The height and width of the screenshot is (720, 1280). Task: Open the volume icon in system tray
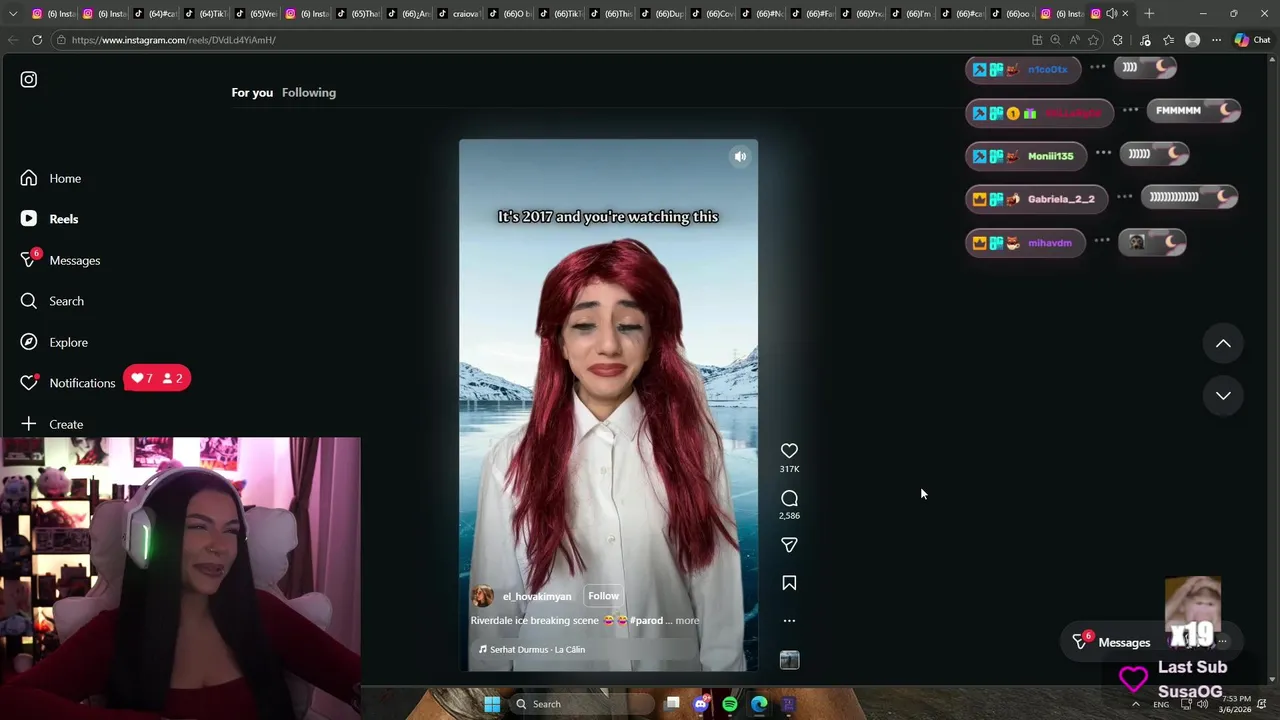tap(1205, 704)
